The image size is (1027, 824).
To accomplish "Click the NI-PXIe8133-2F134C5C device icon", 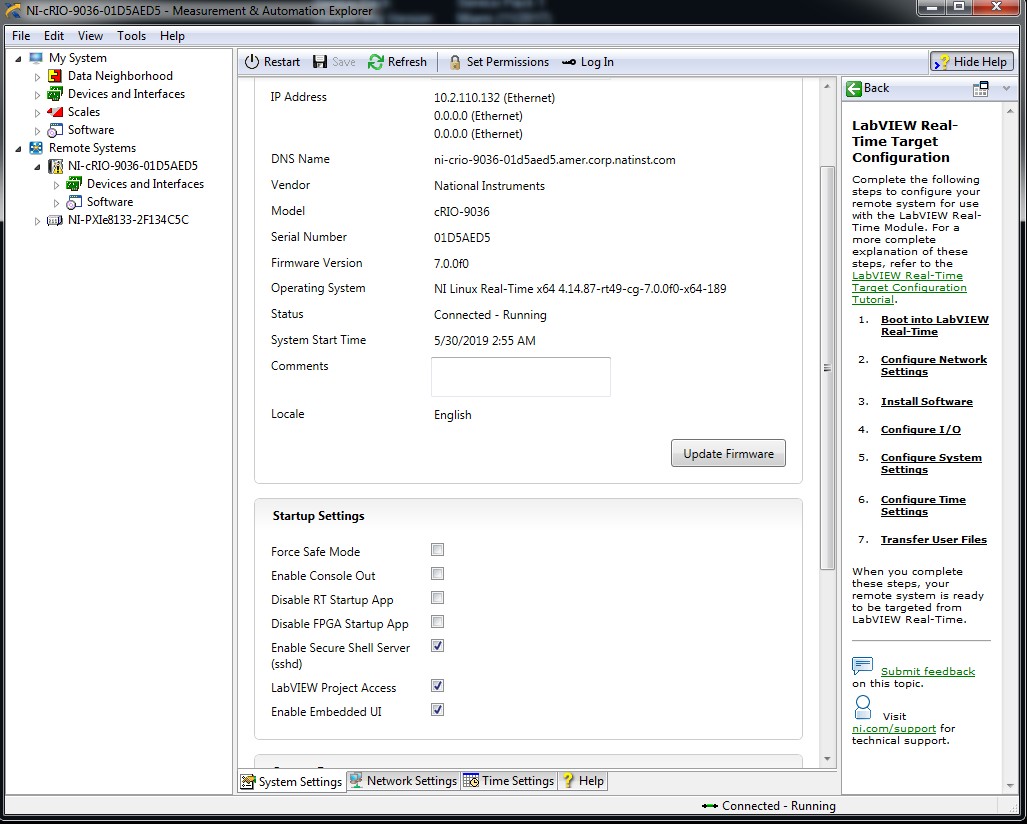I will [x=55, y=220].
